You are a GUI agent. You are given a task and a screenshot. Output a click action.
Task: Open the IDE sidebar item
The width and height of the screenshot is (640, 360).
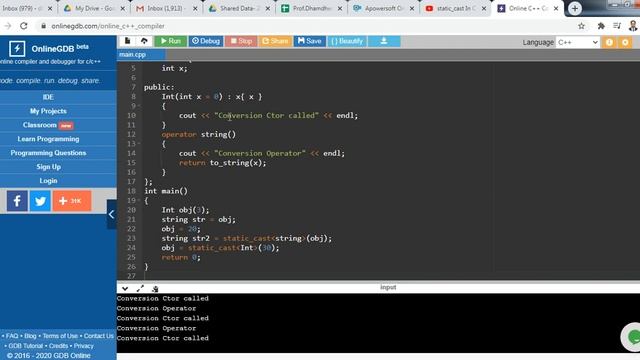(x=48, y=97)
